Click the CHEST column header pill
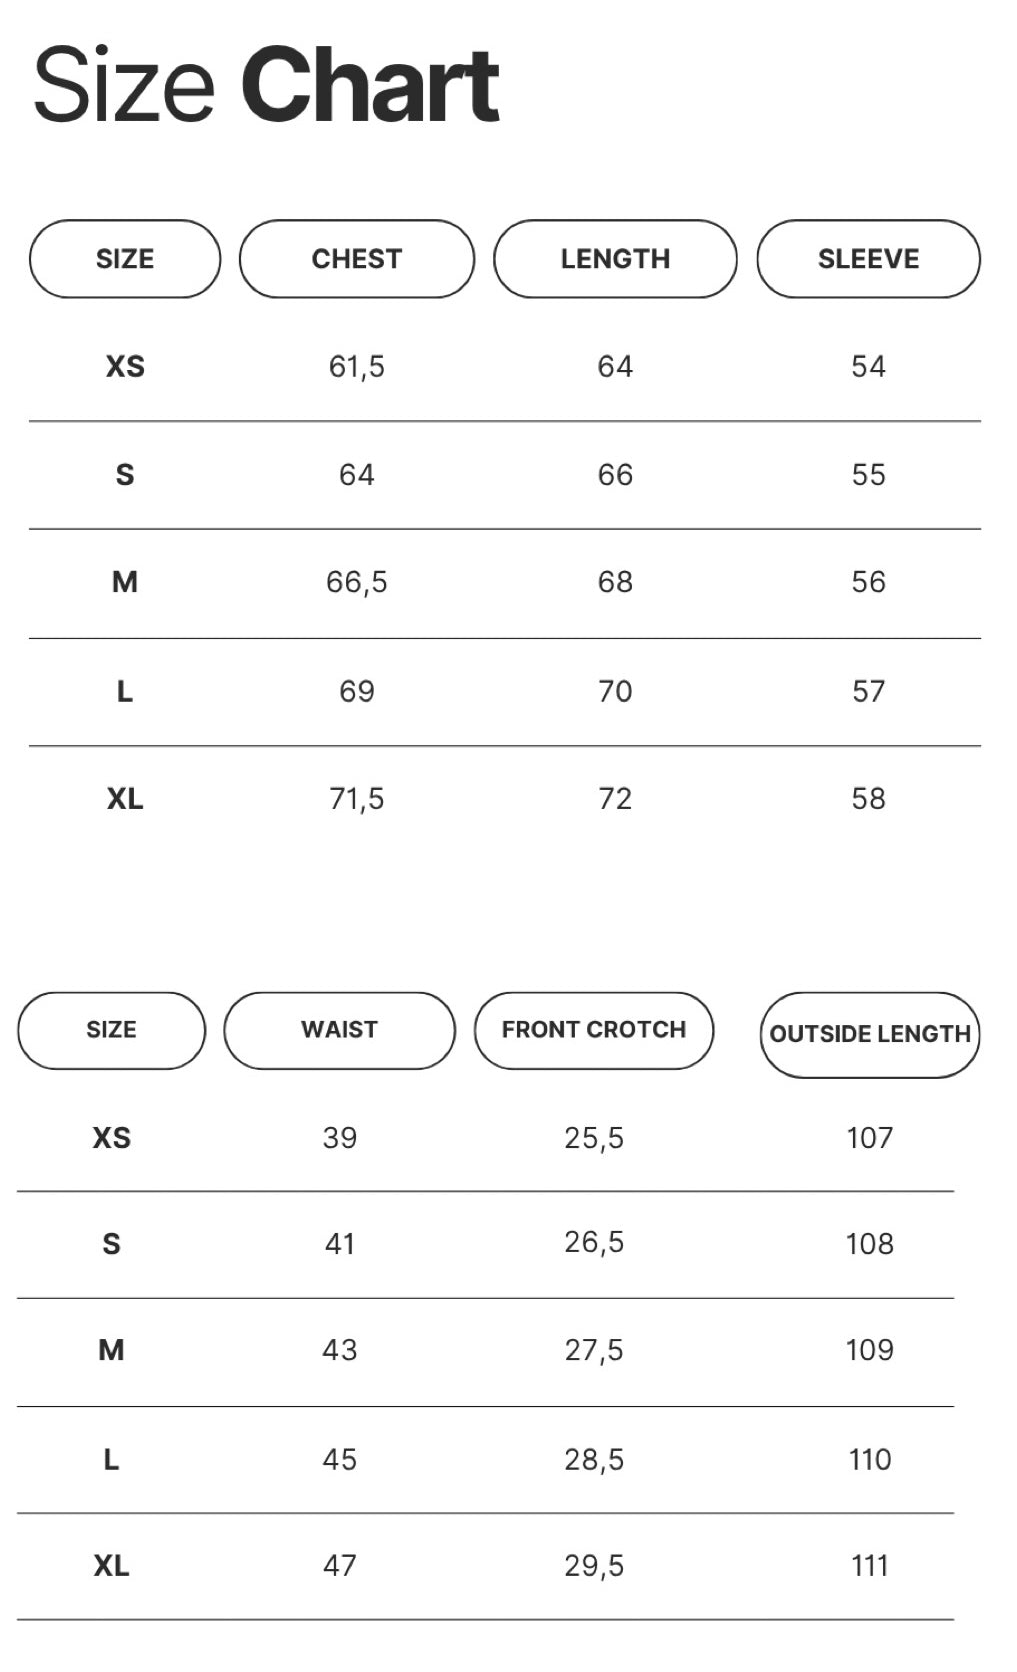 tap(356, 259)
